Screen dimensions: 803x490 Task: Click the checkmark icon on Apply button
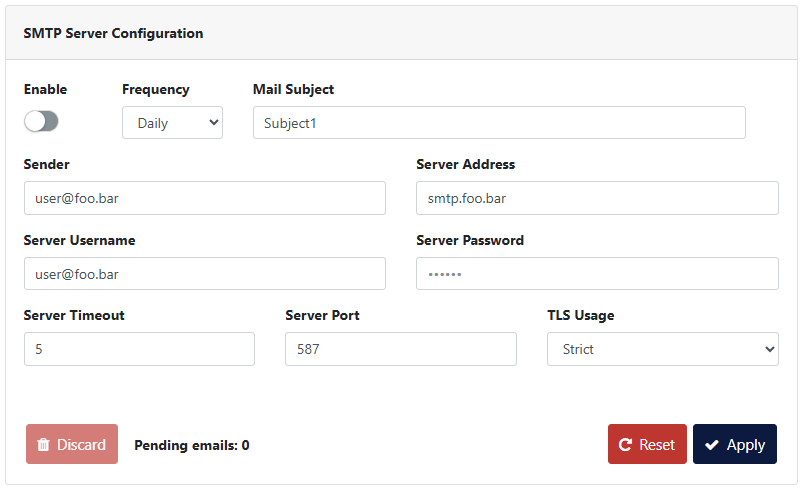(x=712, y=445)
